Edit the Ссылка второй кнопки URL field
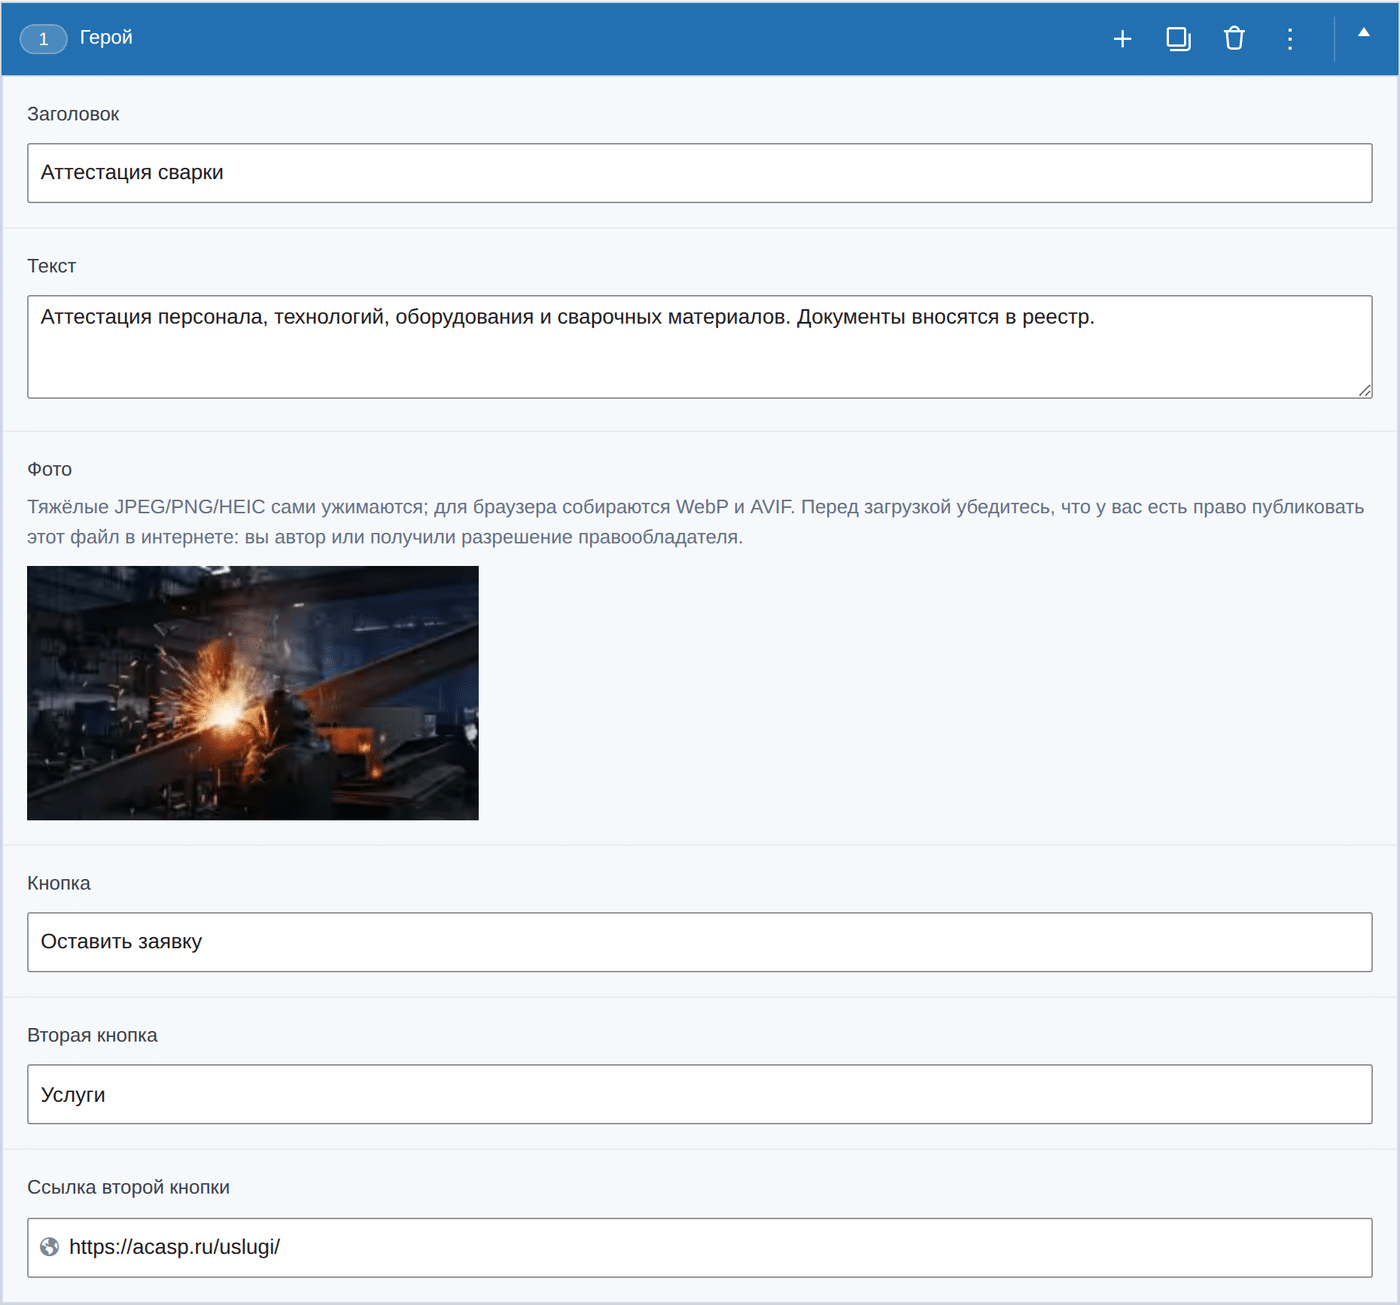This screenshot has width=1400, height=1305. point(699,1247)
